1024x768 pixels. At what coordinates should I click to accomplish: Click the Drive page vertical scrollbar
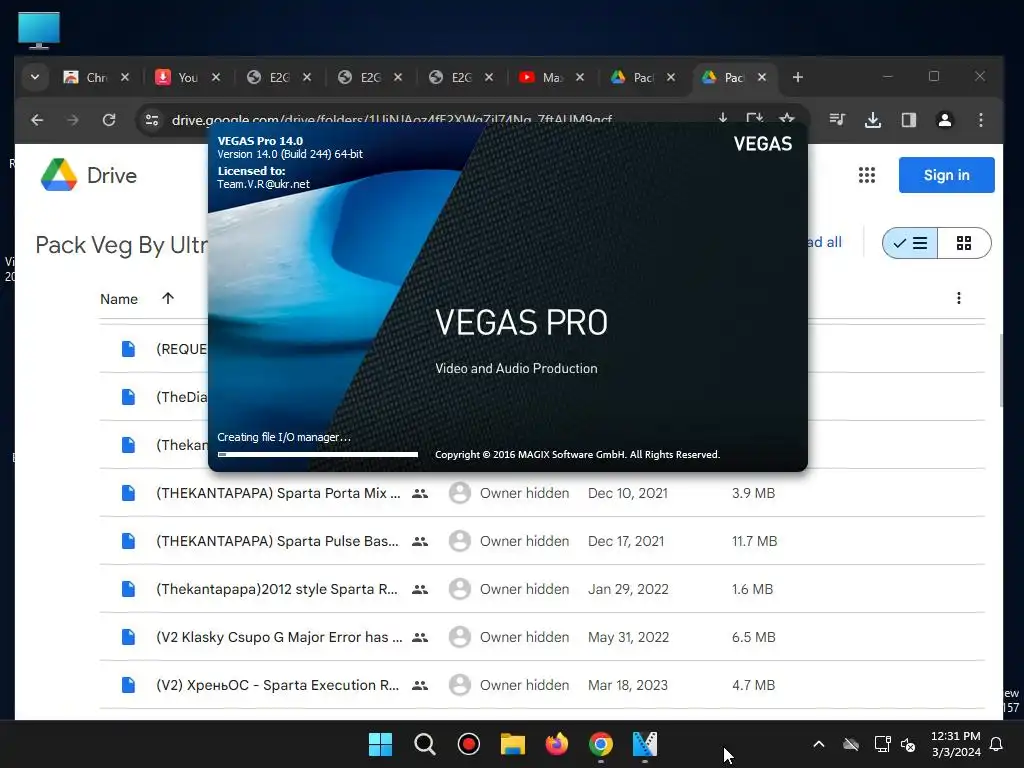coord(1001,370)
